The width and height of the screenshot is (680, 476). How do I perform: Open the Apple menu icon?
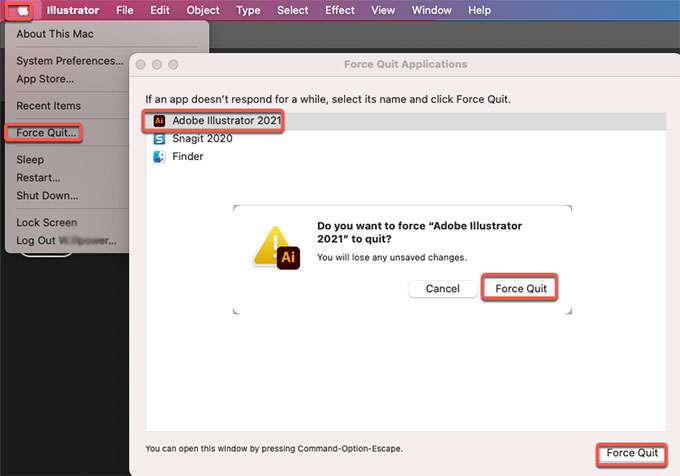coord(23,10)
